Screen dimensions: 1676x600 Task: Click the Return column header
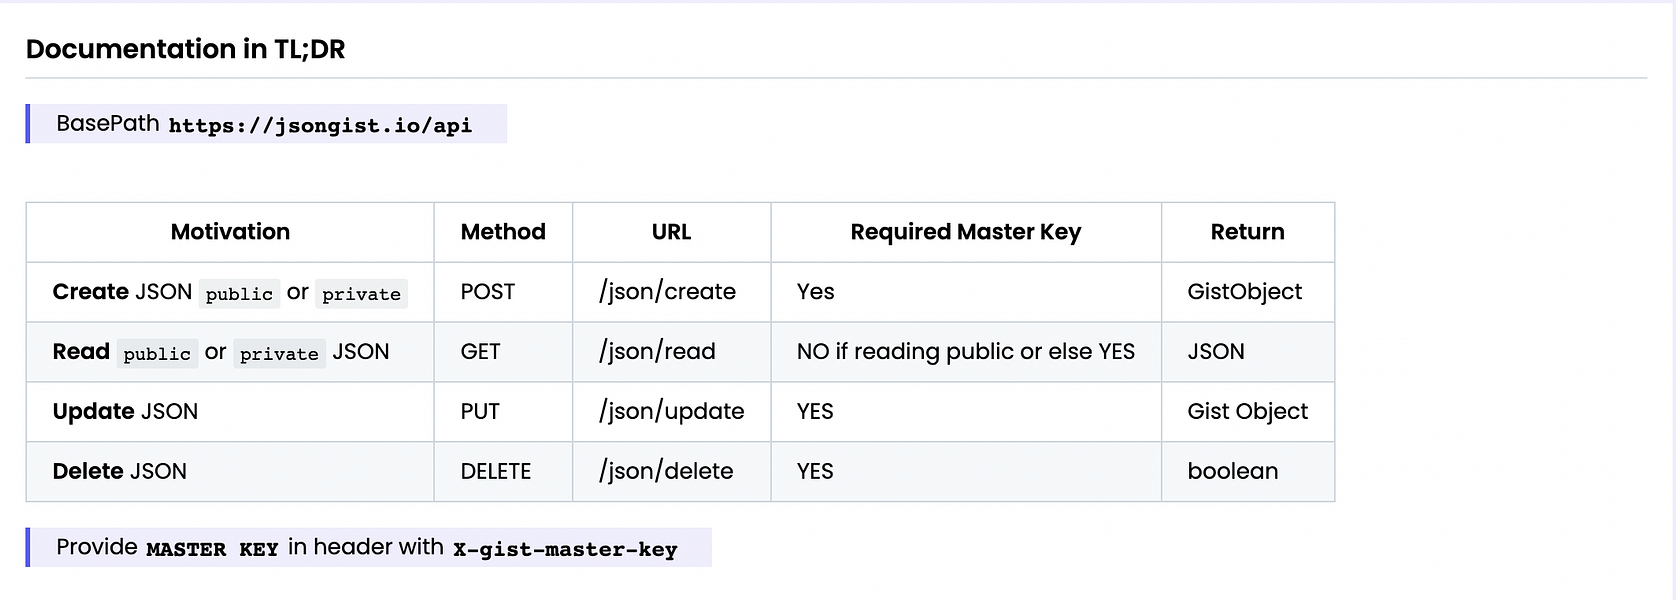1247,232
